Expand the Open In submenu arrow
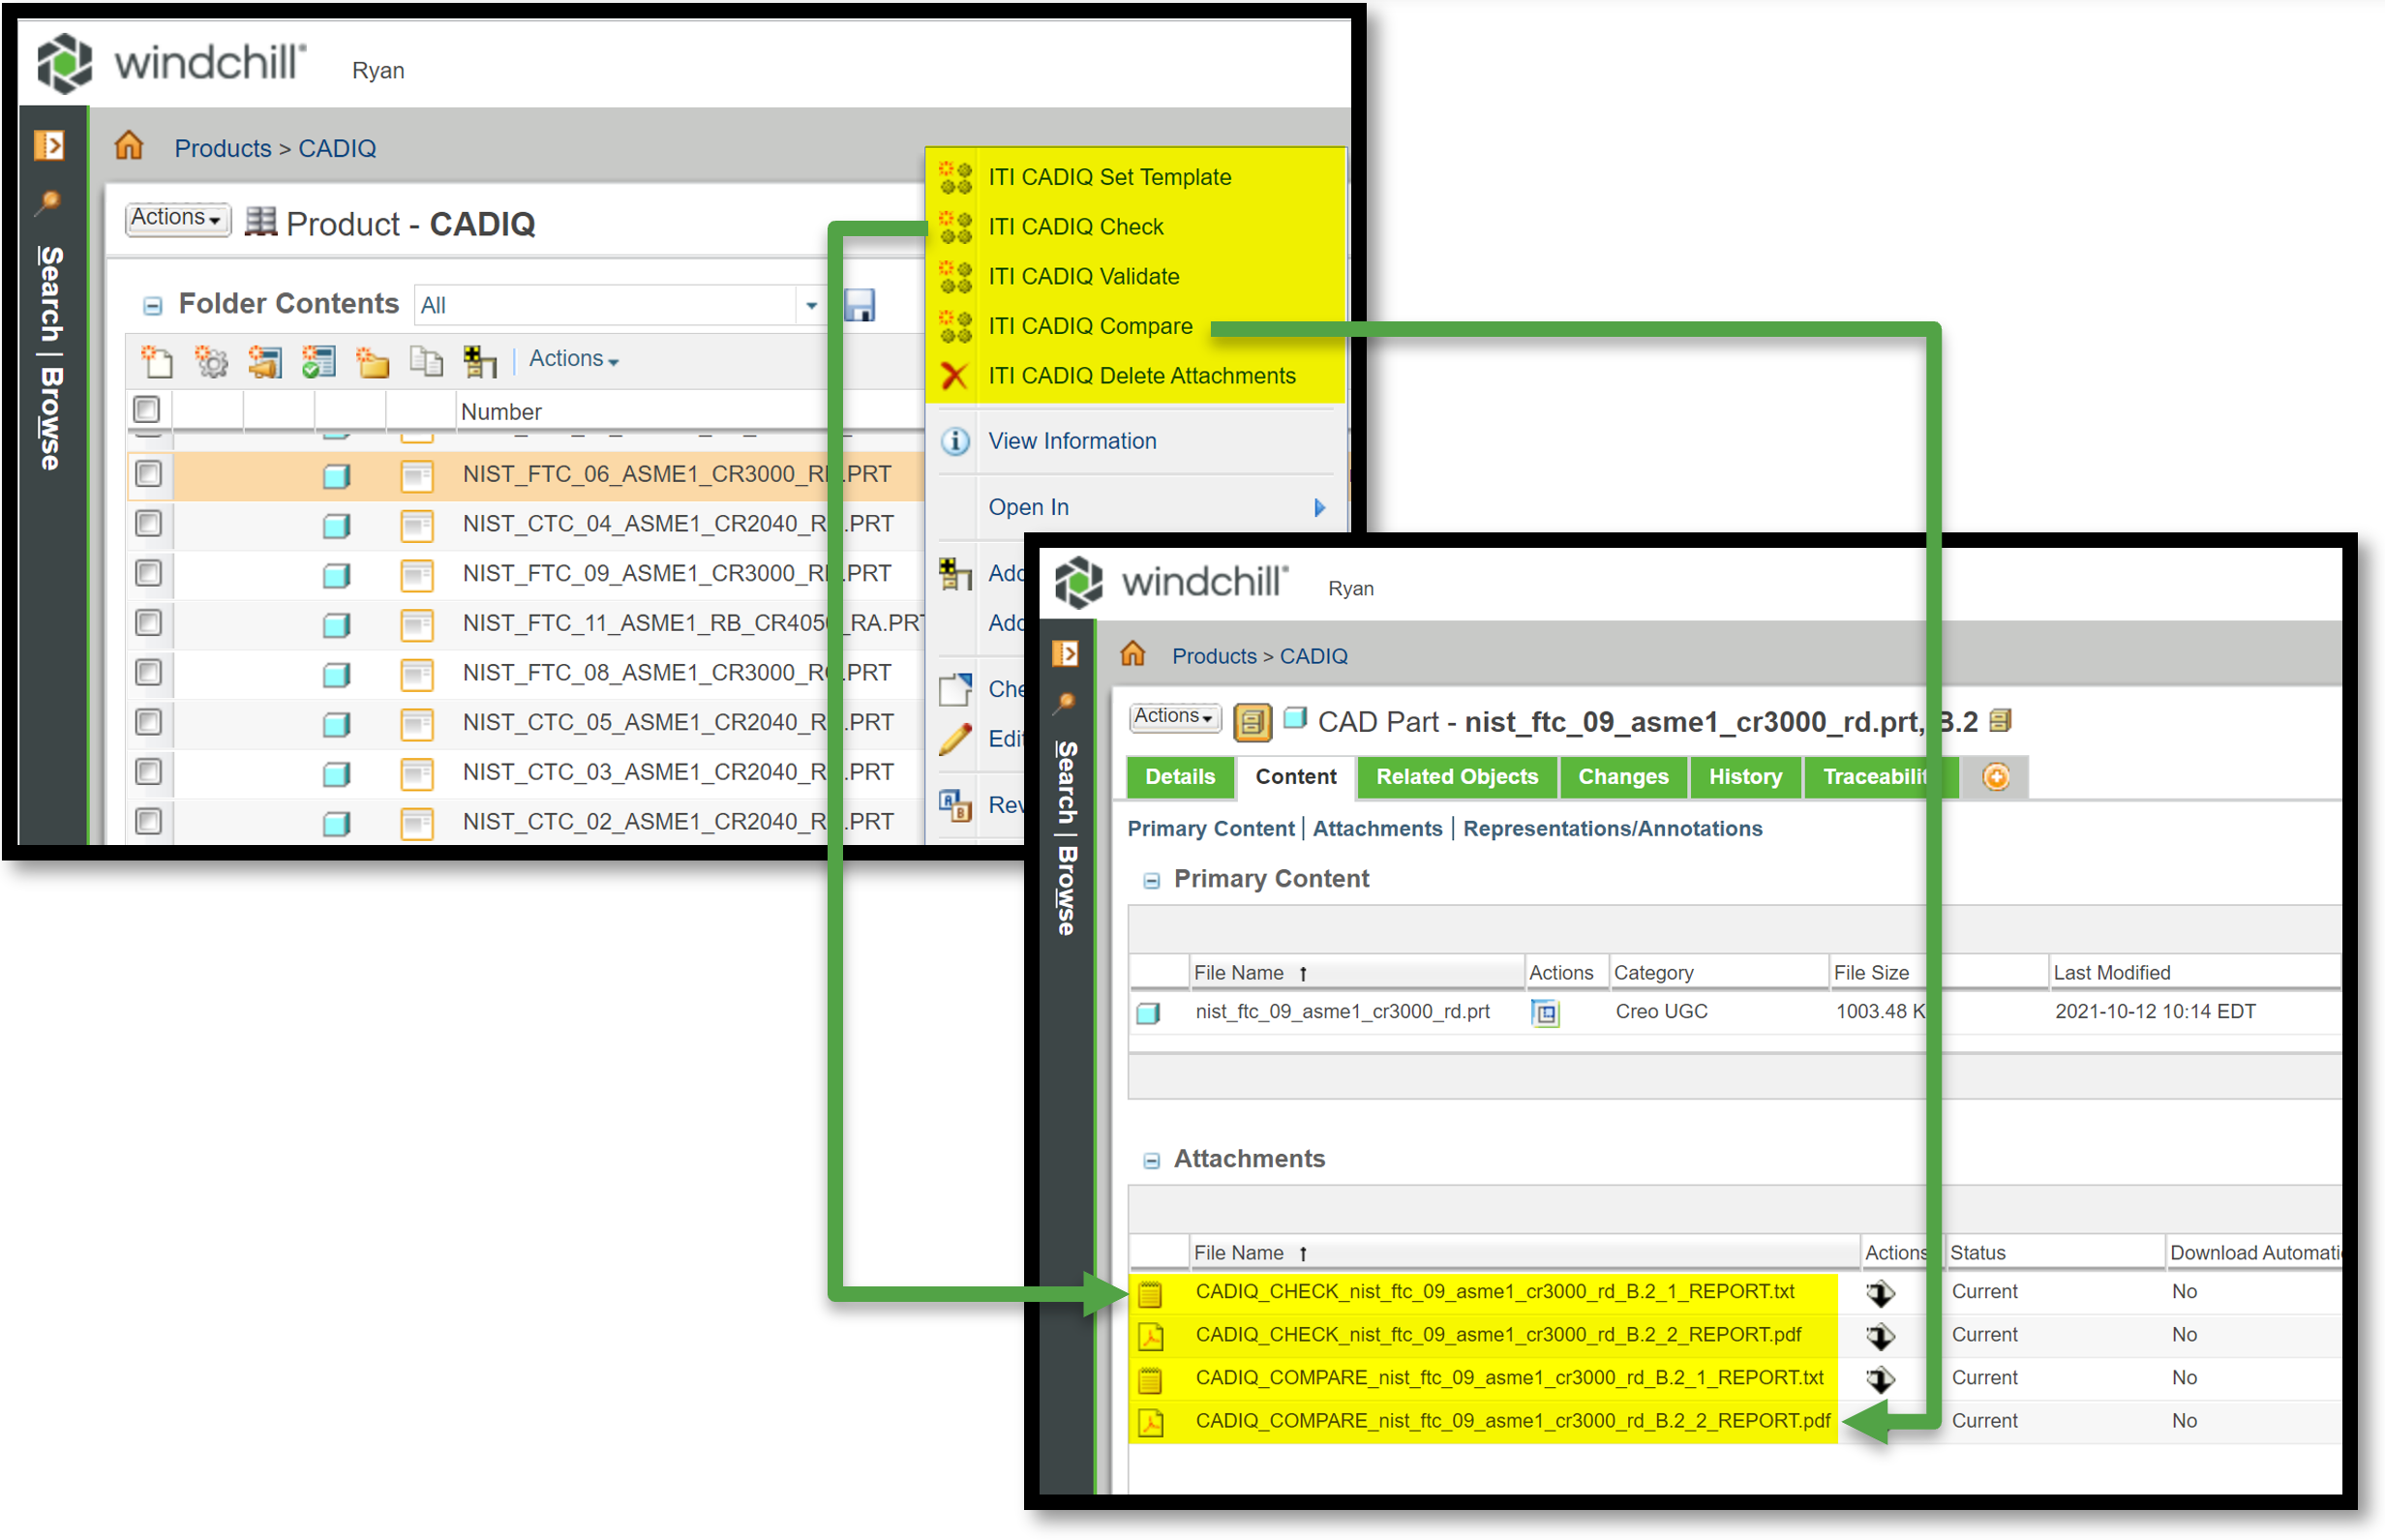This screenshot has width=2385, height=1540. [x=1319, y=508]
